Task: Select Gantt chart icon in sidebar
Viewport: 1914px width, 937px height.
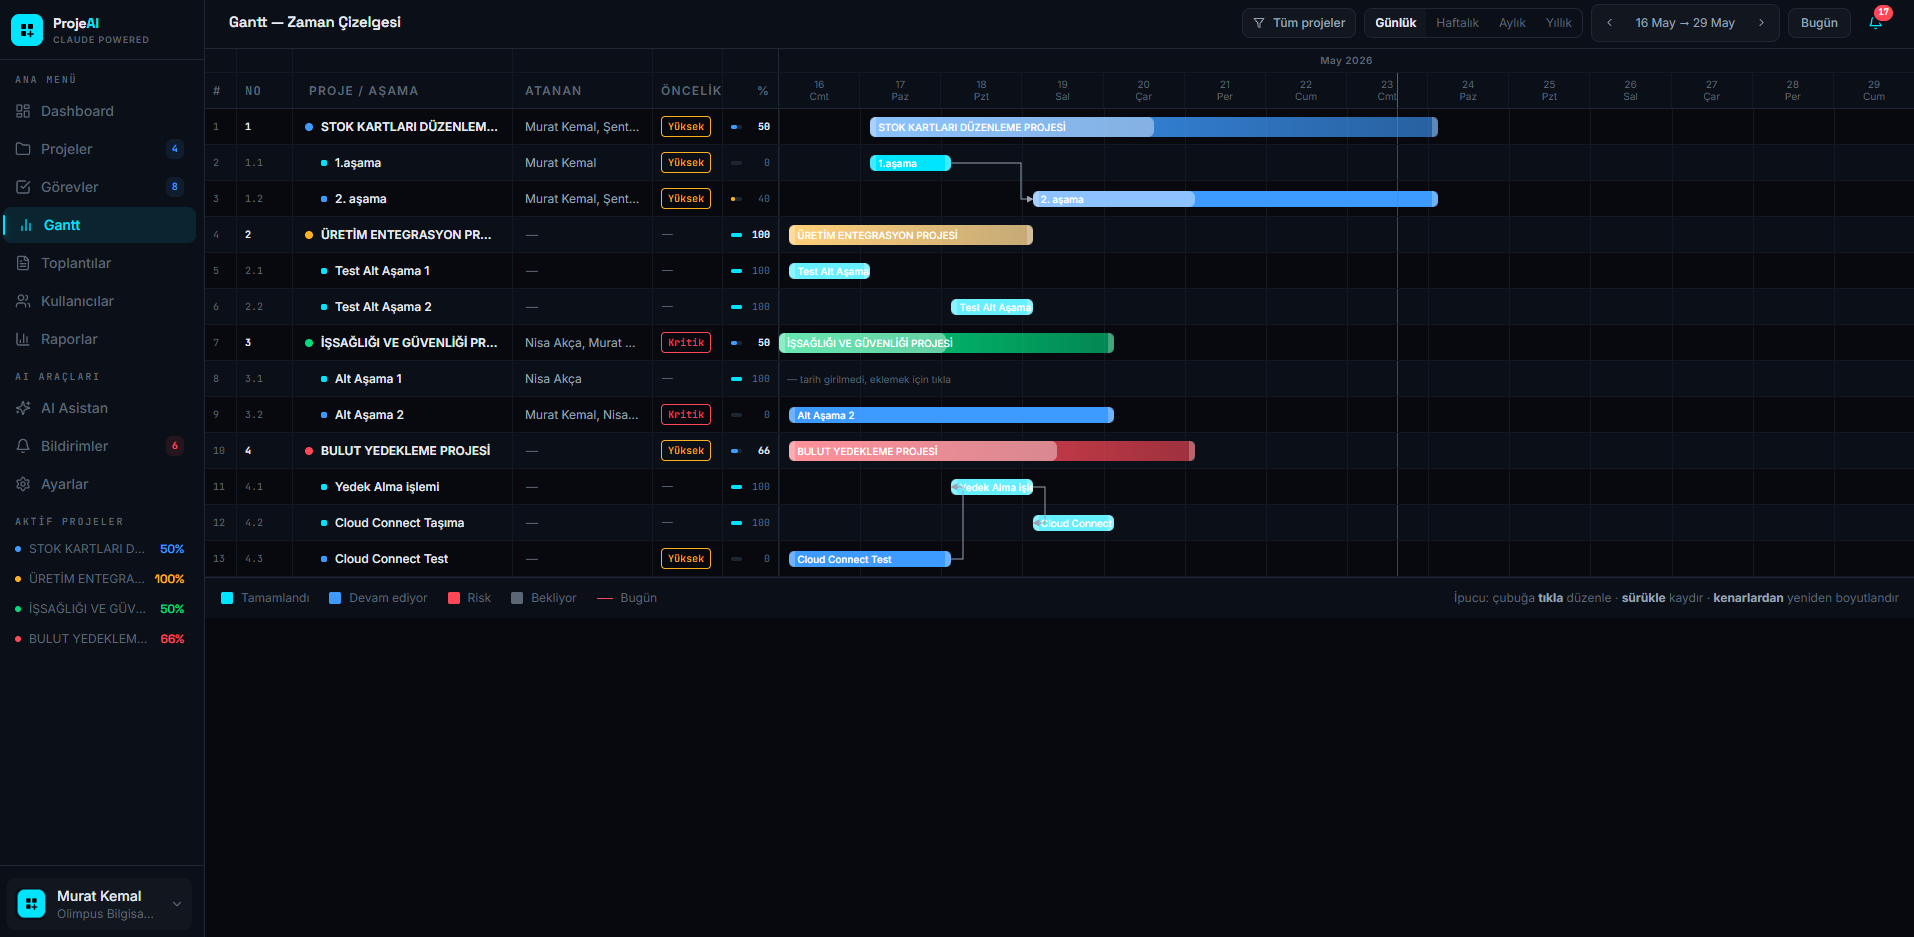Action: [26, 225]
